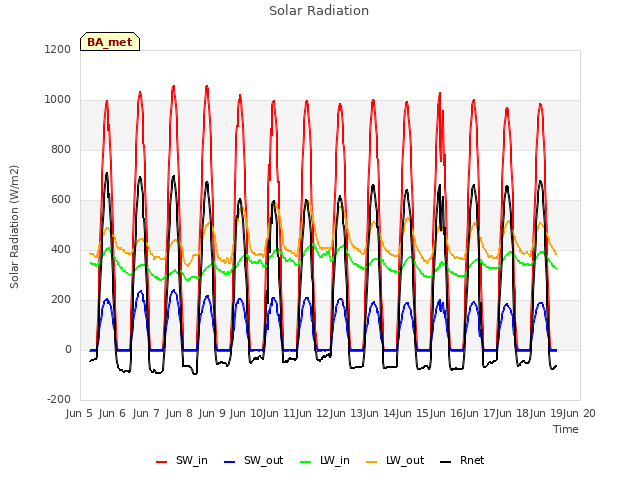The image size is (640, 480).
Task: Toggle the SW_out legend entry
Action: point(253,460)
